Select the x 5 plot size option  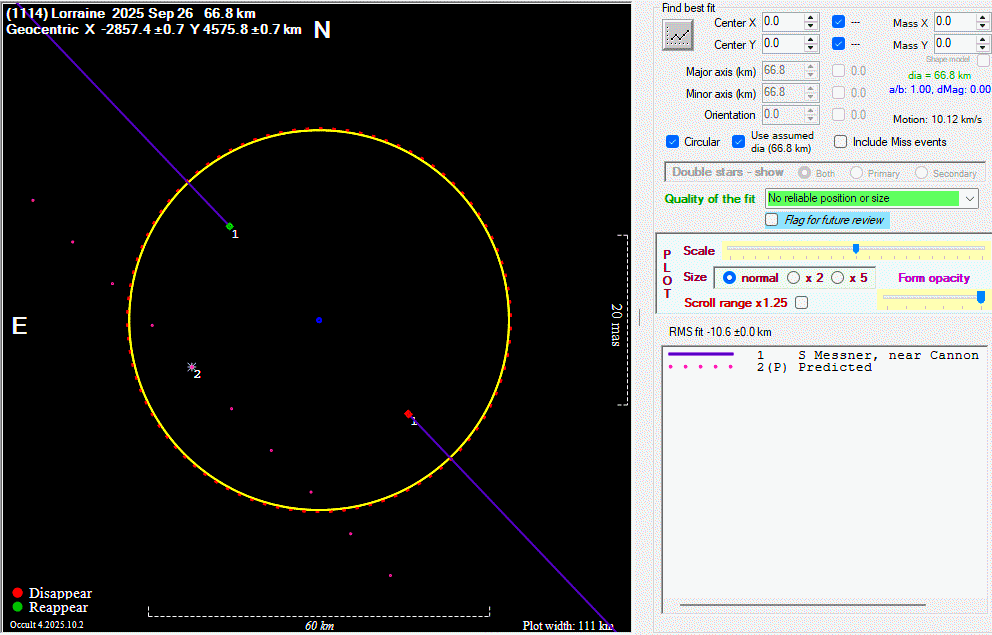point(838,278)
